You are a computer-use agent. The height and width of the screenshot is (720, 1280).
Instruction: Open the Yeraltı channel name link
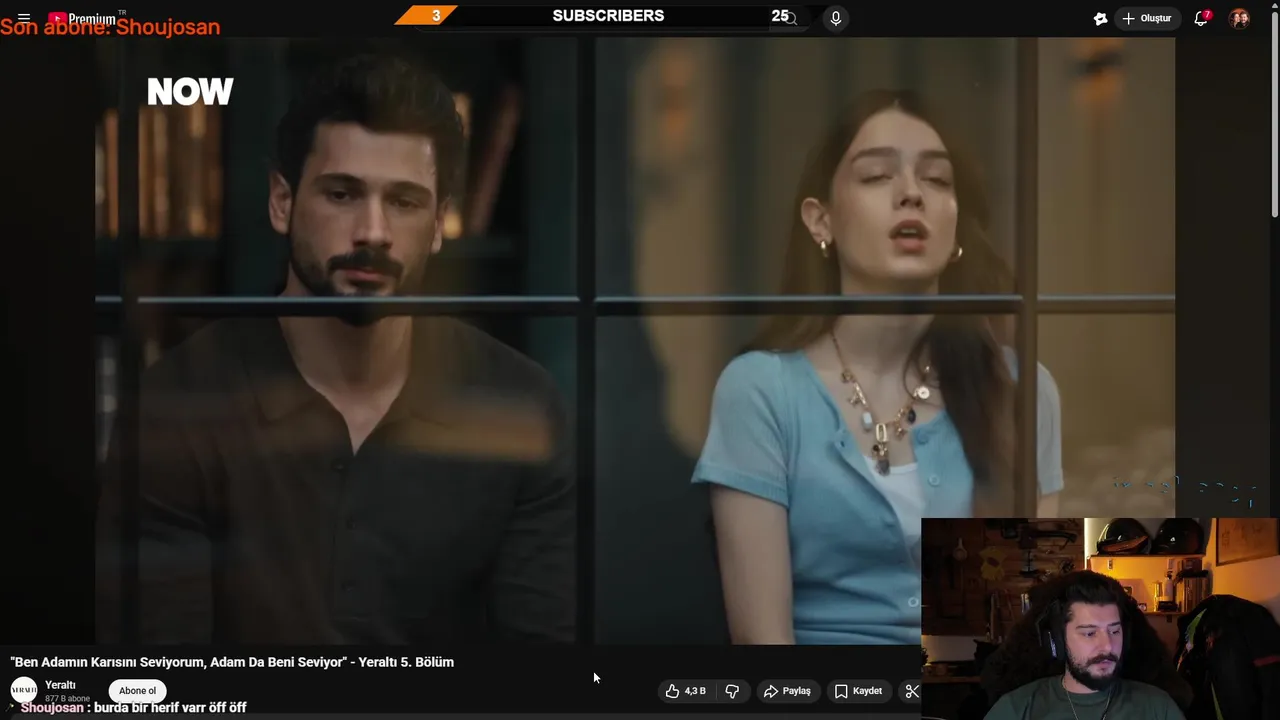(60, 685)
